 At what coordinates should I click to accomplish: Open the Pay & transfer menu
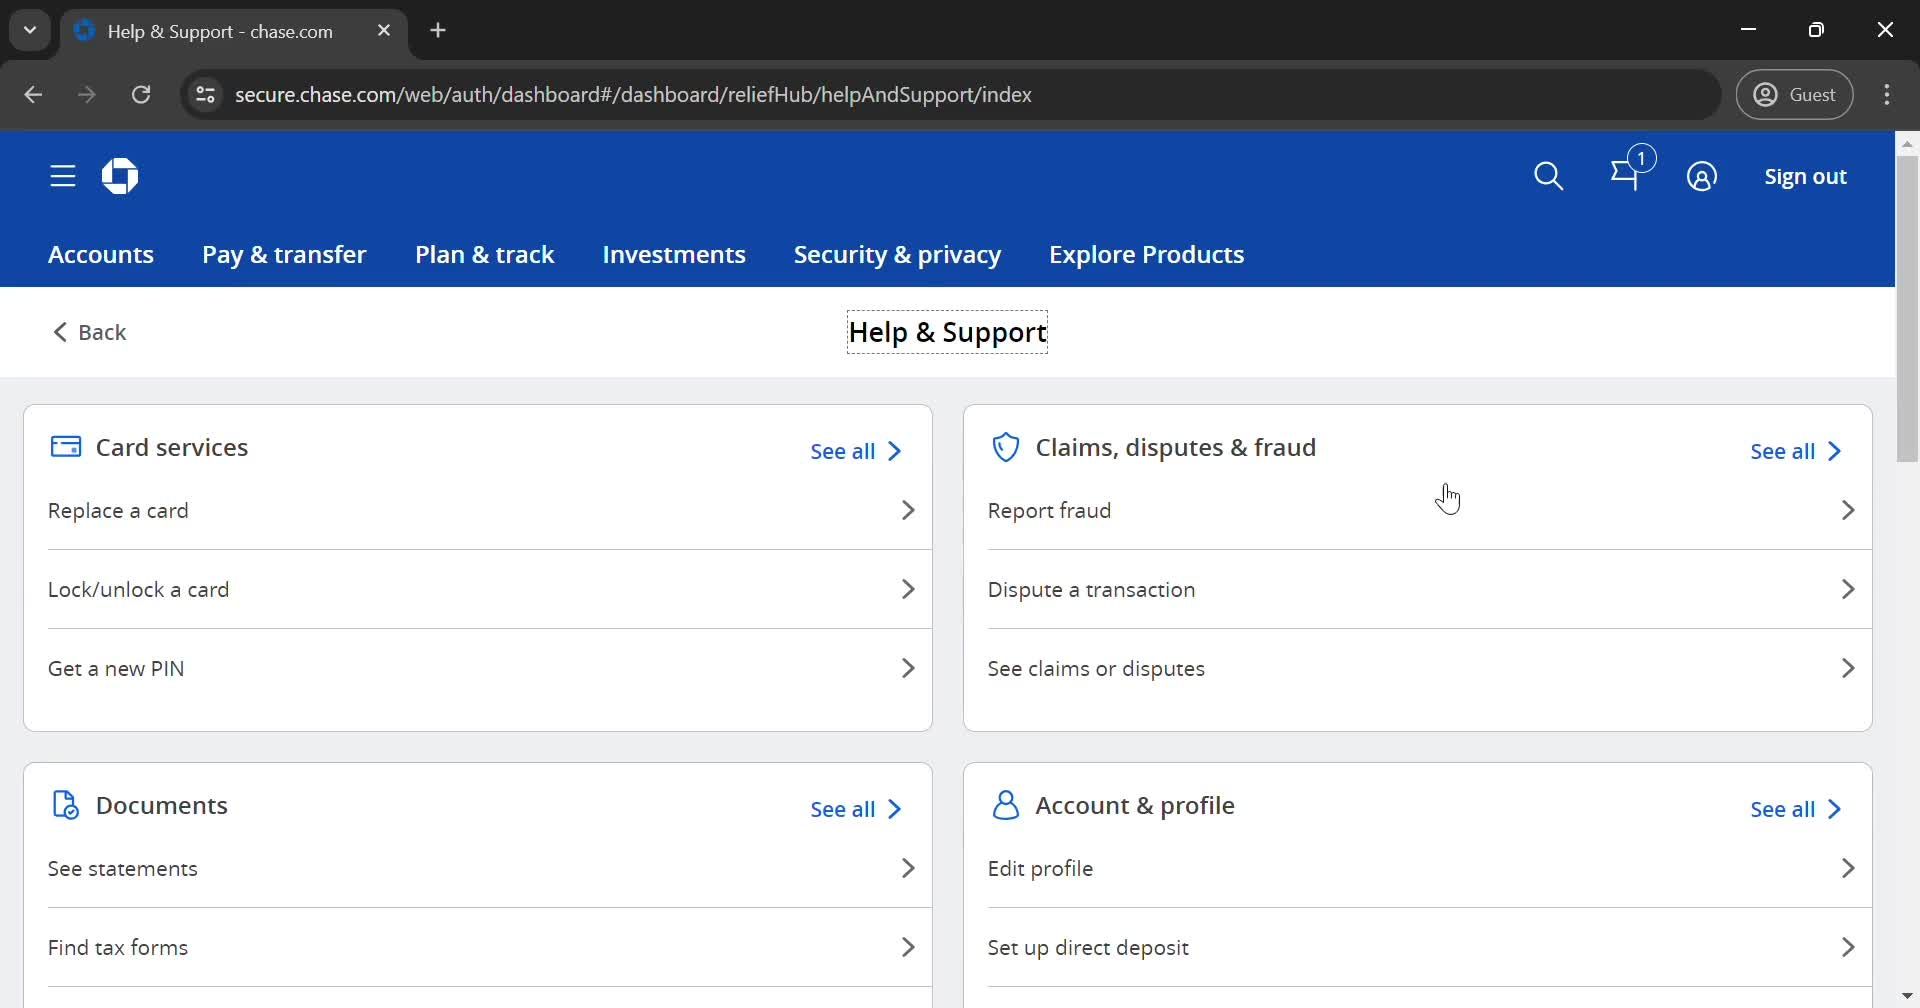coord(284,255)
